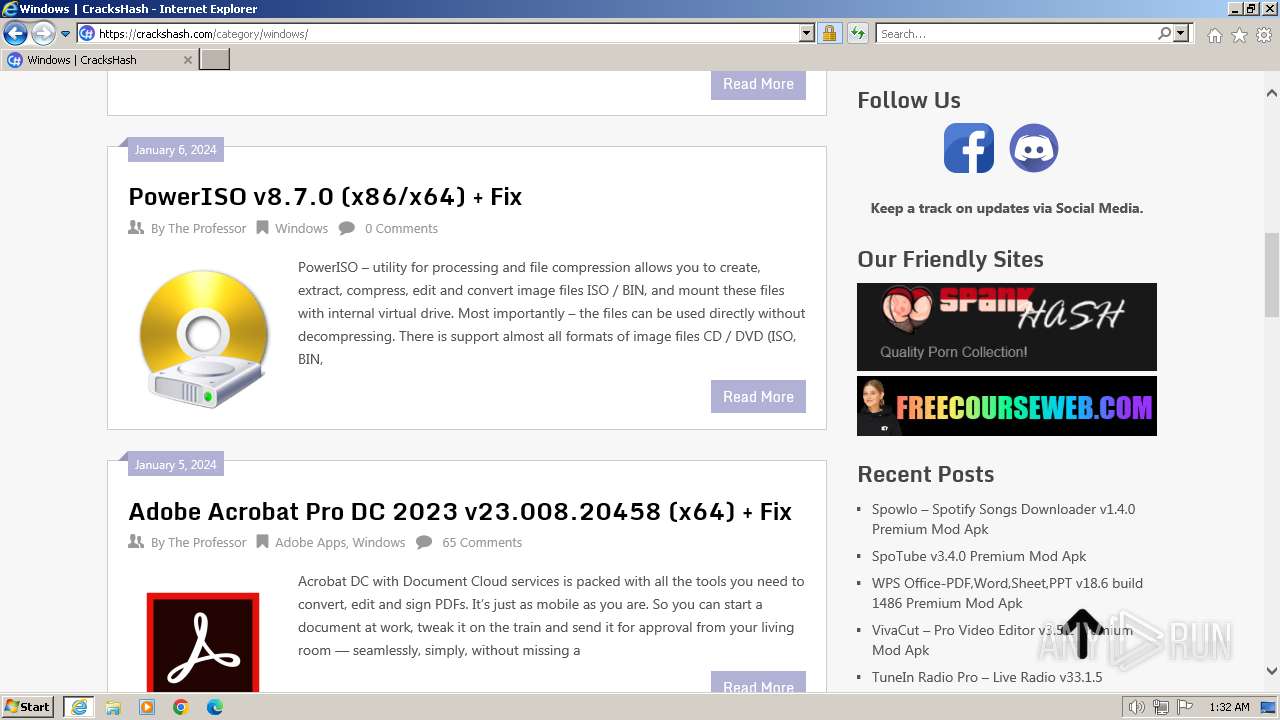Go back with the browser Back arrow
This screenshot has height=720, width=1280.
tap(15, 34)
